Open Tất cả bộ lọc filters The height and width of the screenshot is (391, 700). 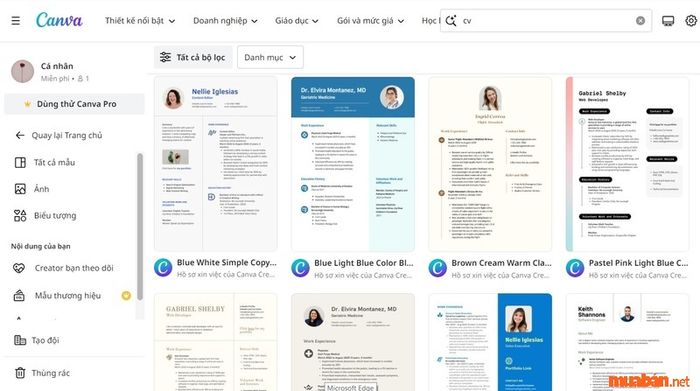(193, 57)
